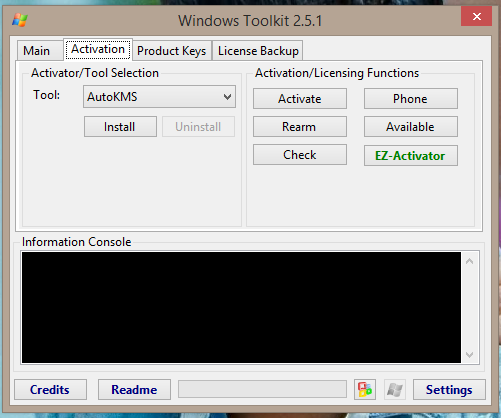Image resolution: width=501 pixels, height=418 pixels.
Task: Click the Check button
Action: click(x=300, y=155)
